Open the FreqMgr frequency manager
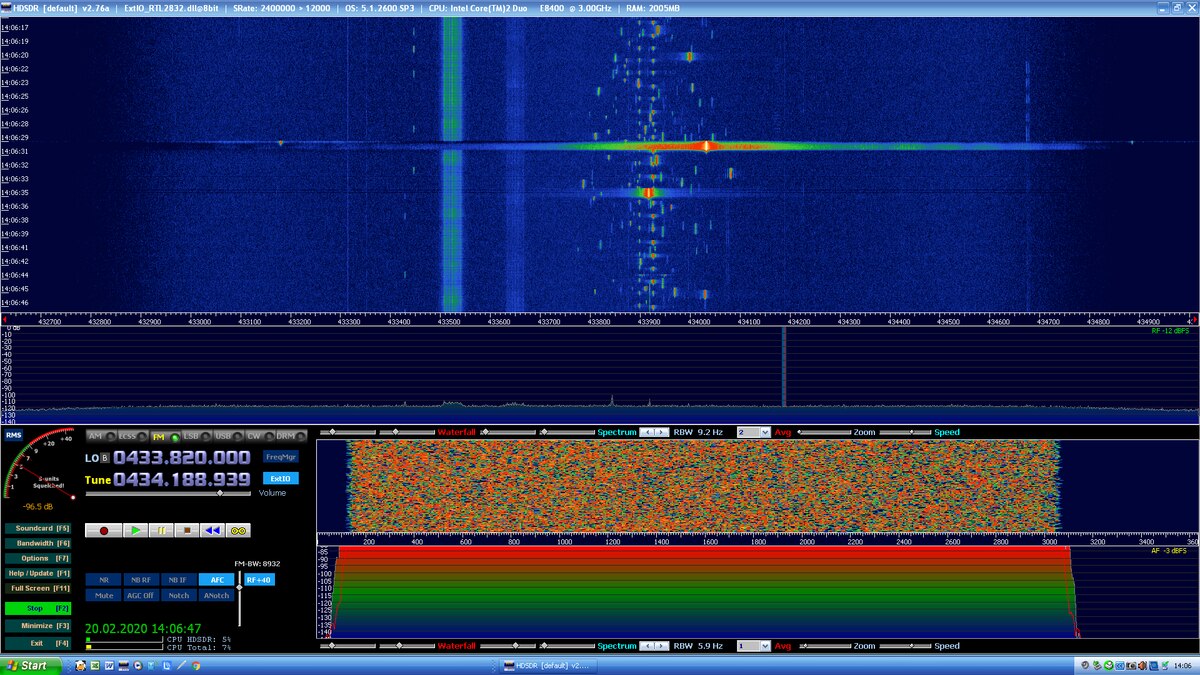 click(281, 457)
